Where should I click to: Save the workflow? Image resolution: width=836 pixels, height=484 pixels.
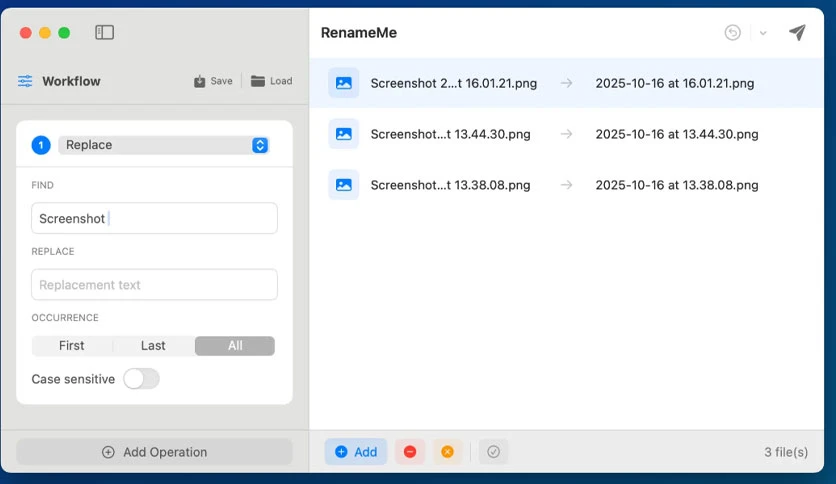213,81
